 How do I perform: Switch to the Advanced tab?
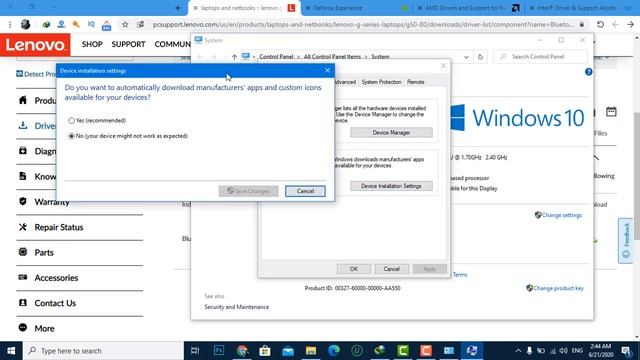click(x=345, y=82)
